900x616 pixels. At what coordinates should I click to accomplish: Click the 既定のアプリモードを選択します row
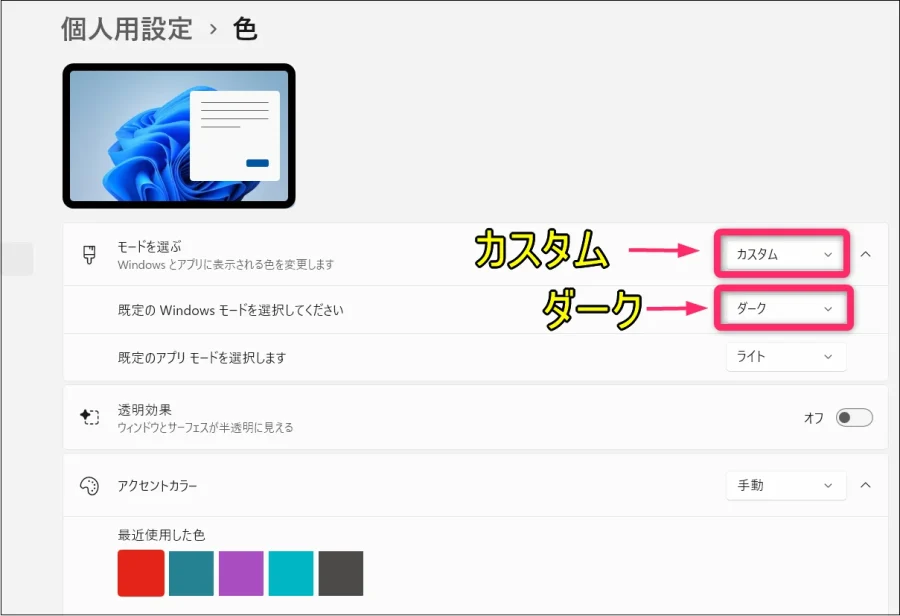click(x=400, y=356)
